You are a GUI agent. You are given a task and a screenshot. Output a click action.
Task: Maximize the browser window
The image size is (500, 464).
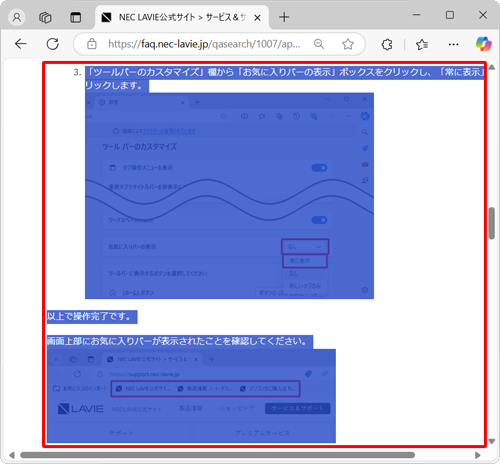pos(450,15)
